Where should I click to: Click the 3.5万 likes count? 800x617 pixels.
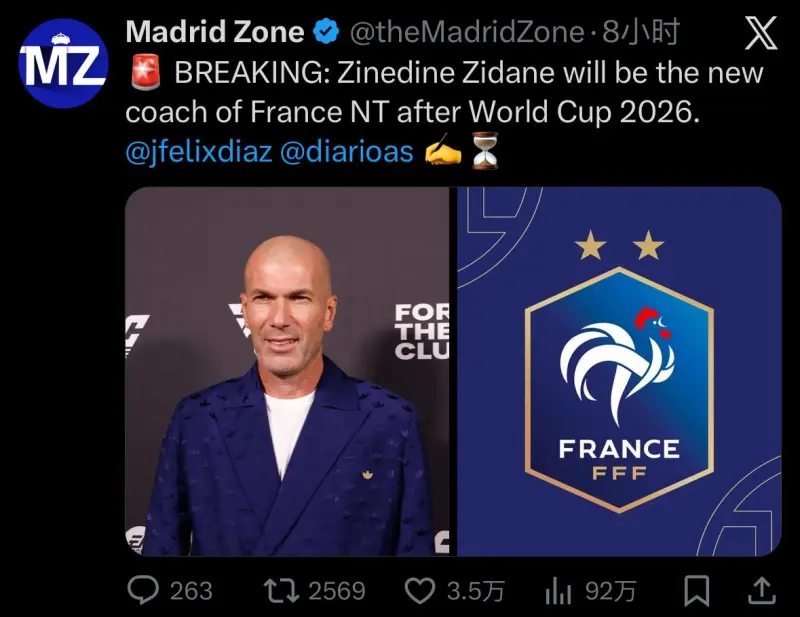pos(475,591)
